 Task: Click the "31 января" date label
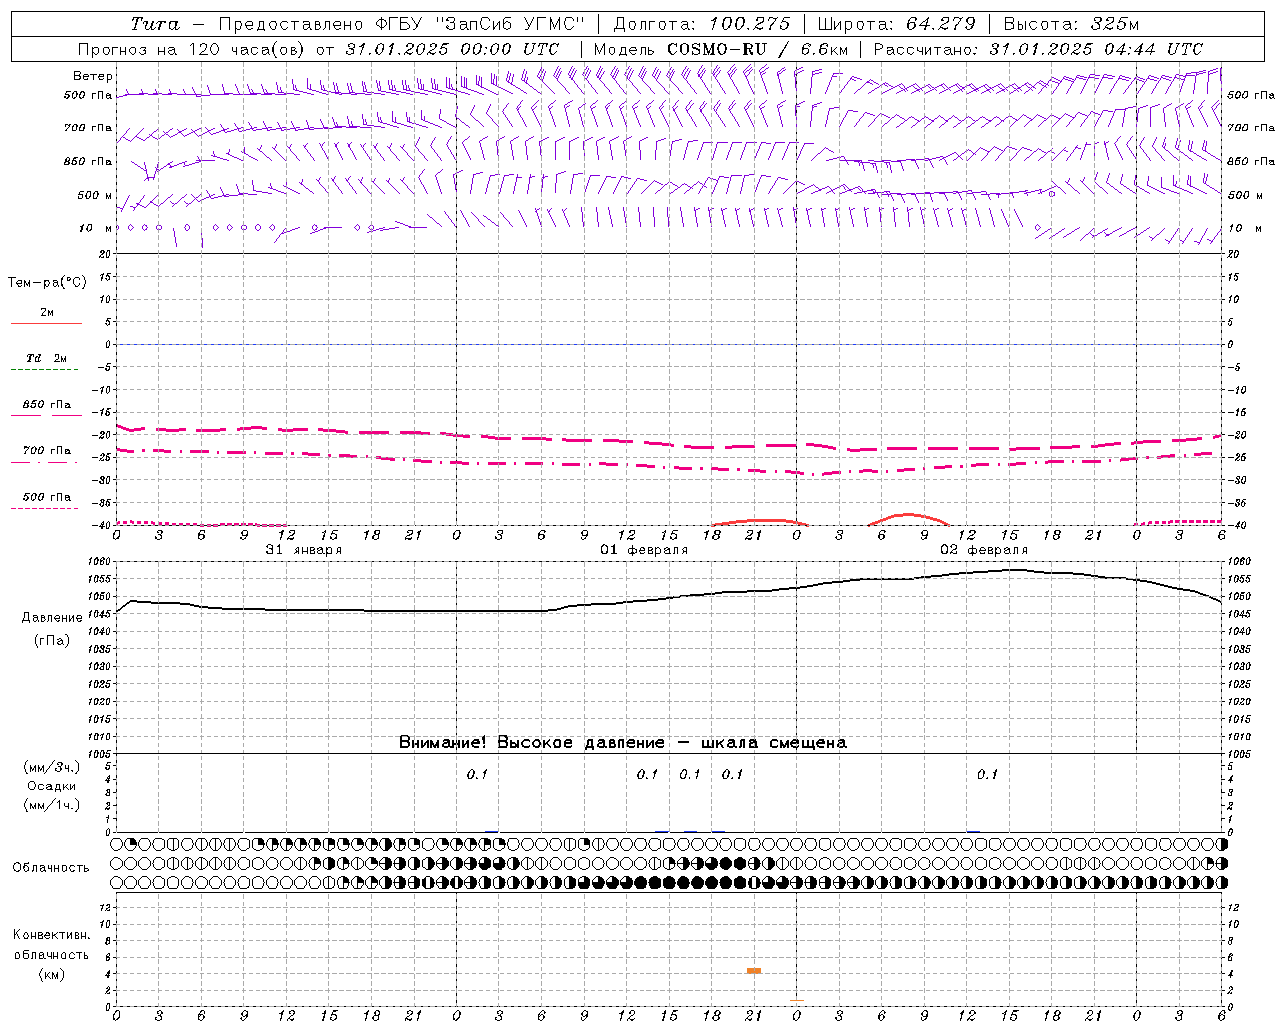[304, 550]
